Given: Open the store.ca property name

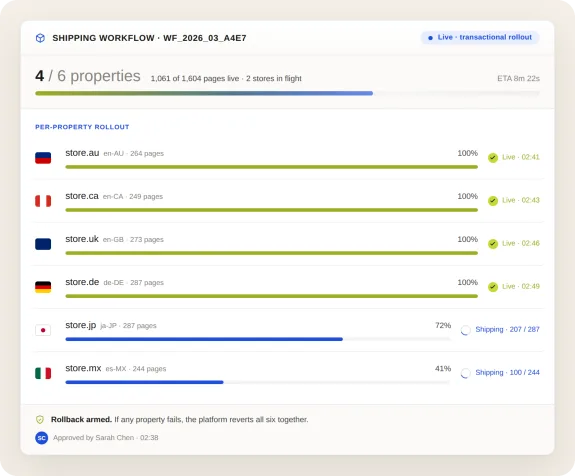Looking at the screenshot, I should coord(82,196).
